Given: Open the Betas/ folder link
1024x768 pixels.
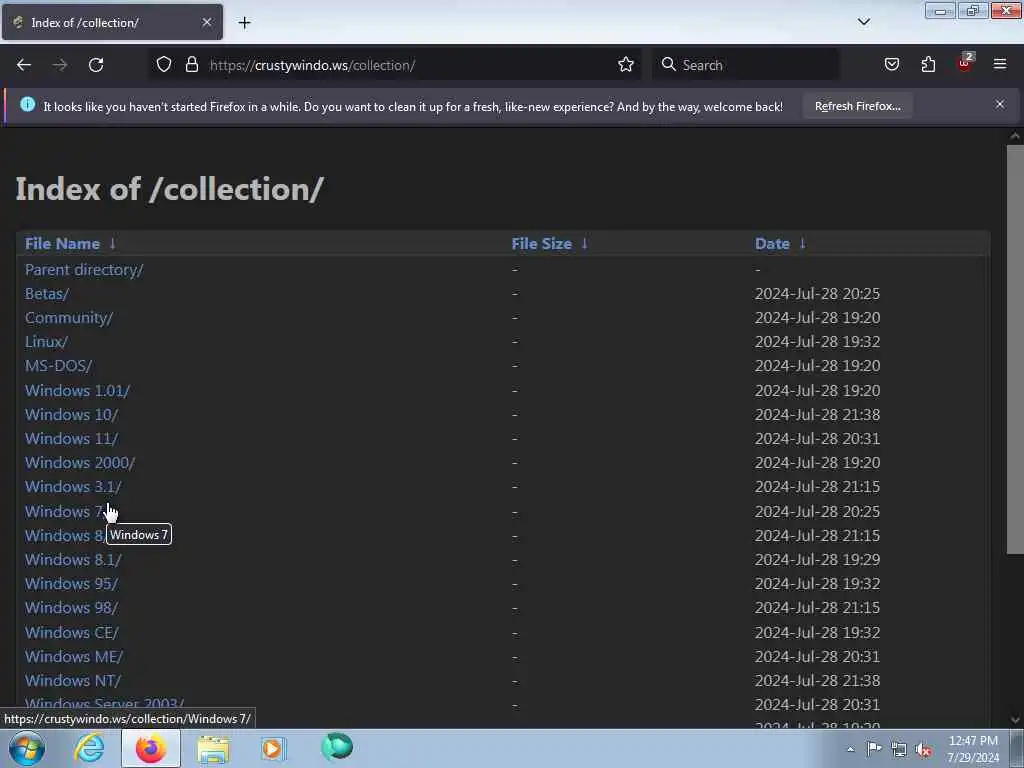Looking at the screenshot, I should (46, 294).
